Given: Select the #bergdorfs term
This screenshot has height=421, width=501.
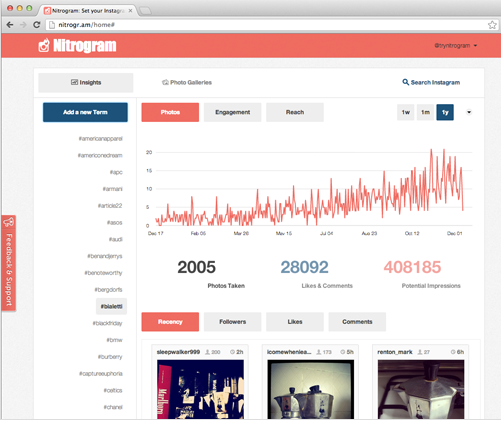Looking at the screenshot, I should point(108,290).
